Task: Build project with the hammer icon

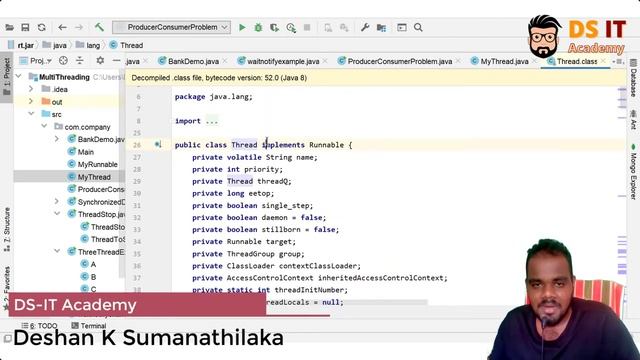Action: coord(99,27)
